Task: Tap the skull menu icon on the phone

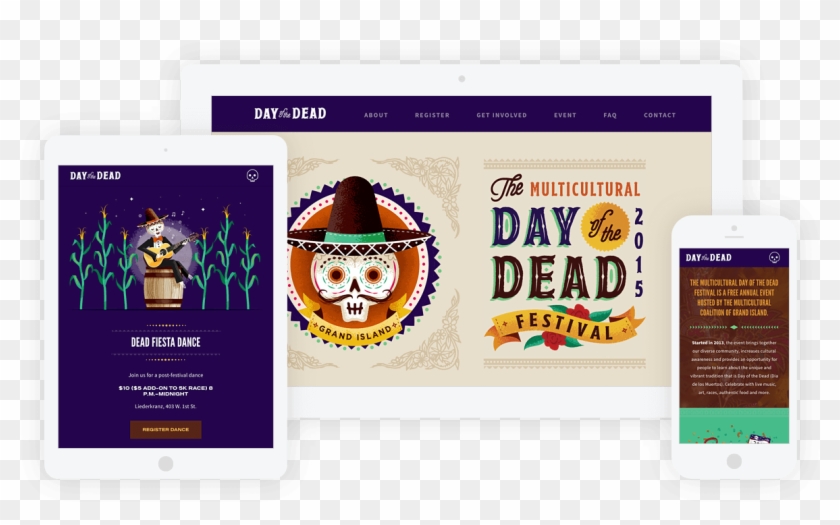Action: click(774, 257)
